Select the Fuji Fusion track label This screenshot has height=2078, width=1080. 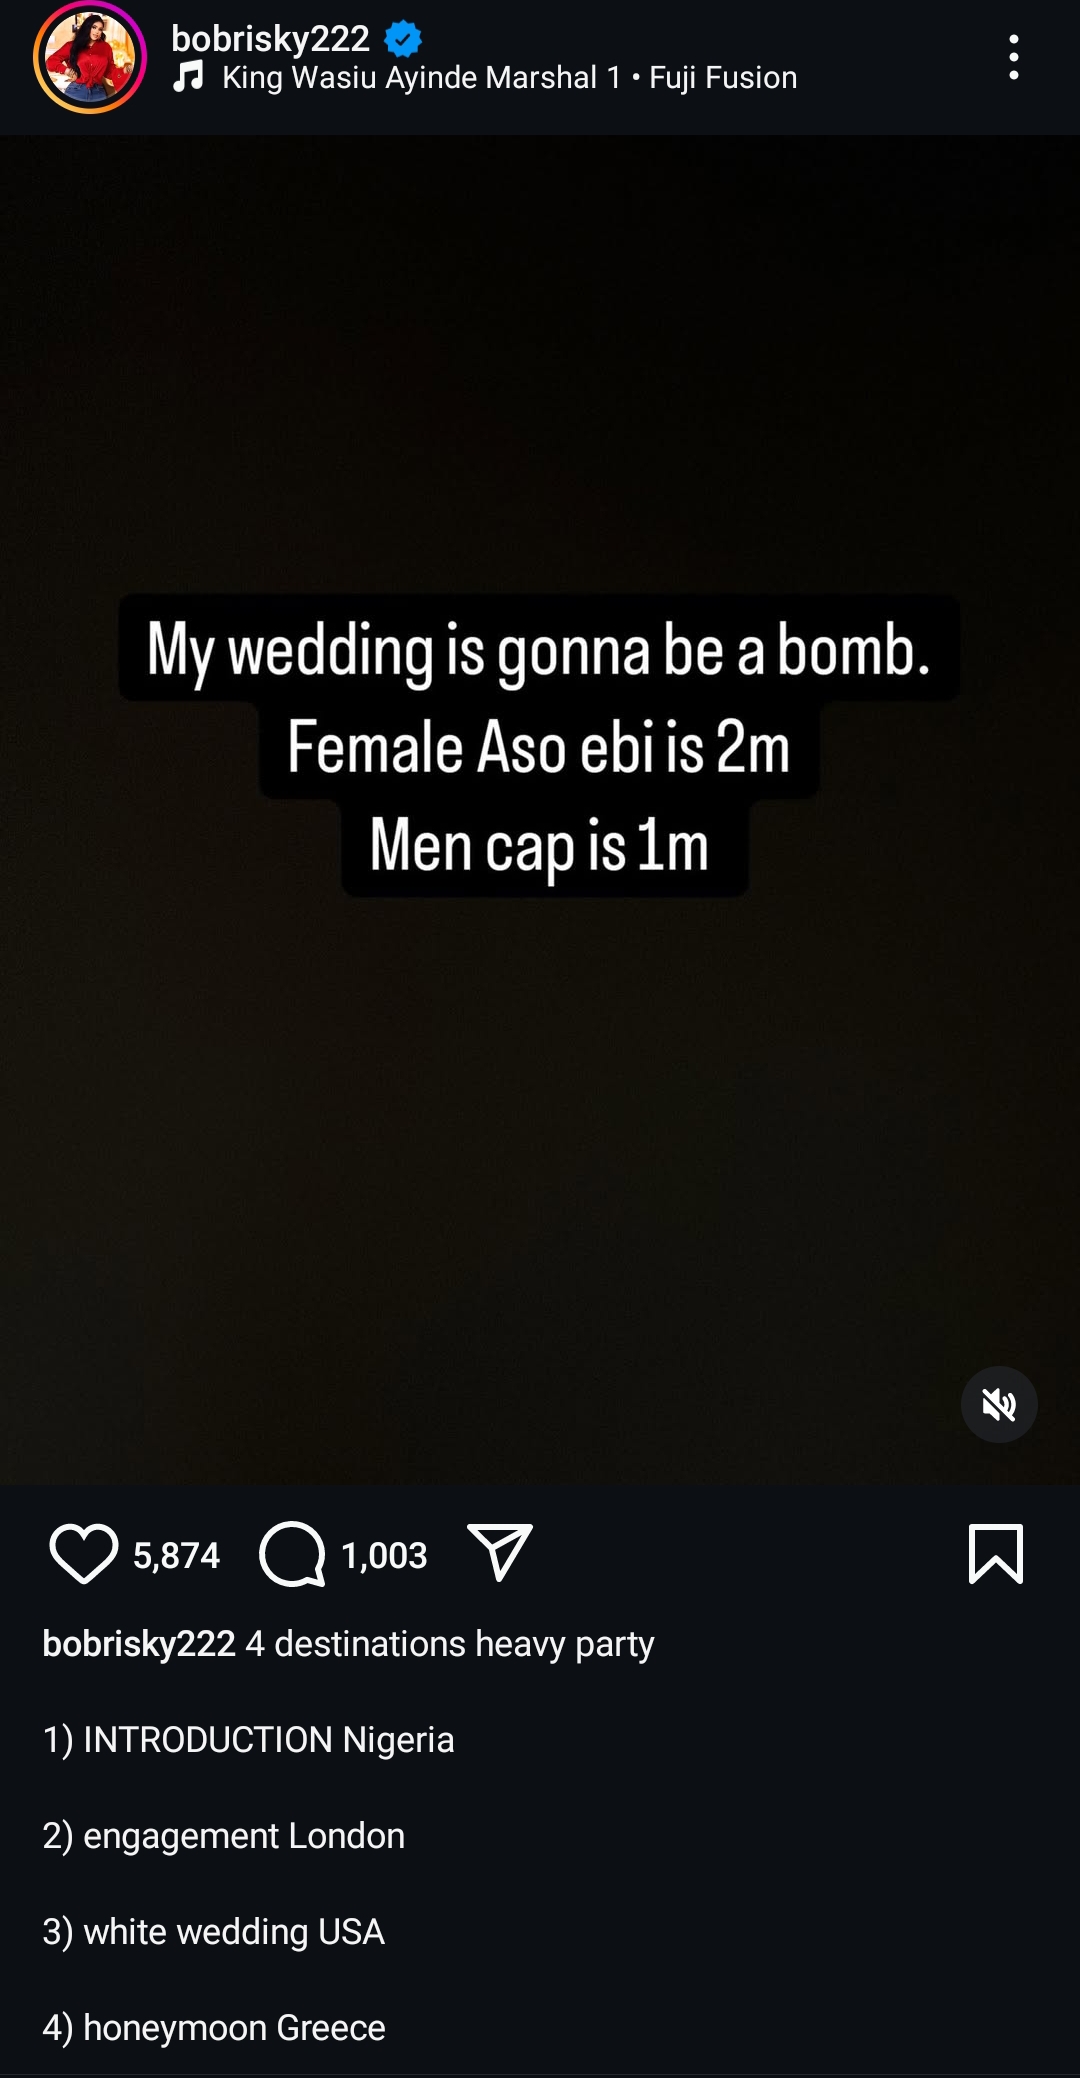pyautogui.click(x=723, y=77)
